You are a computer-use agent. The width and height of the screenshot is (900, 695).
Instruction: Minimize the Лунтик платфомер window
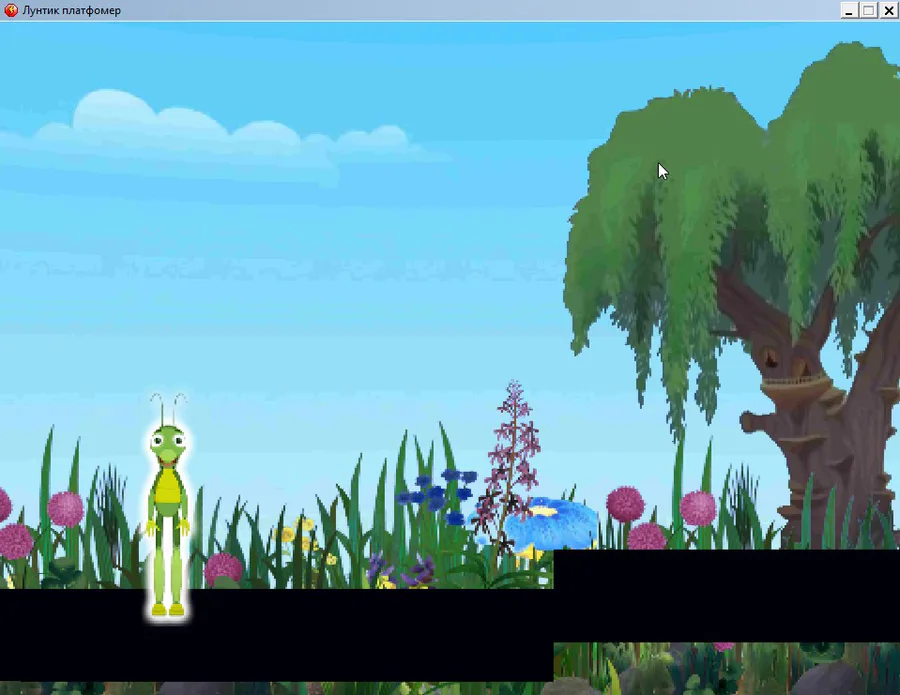[x=849, y=10]
